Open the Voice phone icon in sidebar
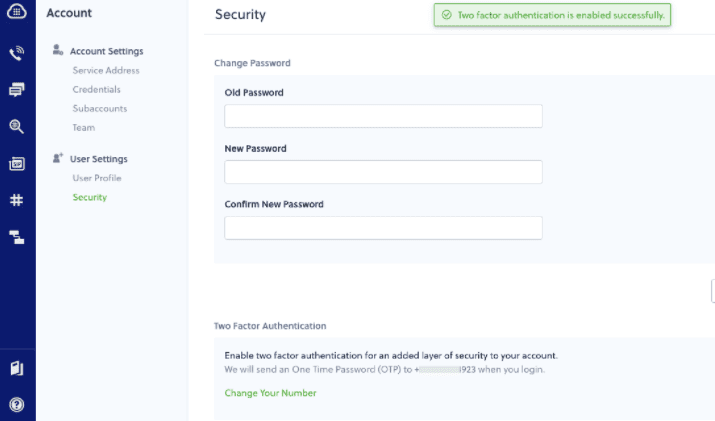This screenshot has width=715, height=421. point(16,53)
